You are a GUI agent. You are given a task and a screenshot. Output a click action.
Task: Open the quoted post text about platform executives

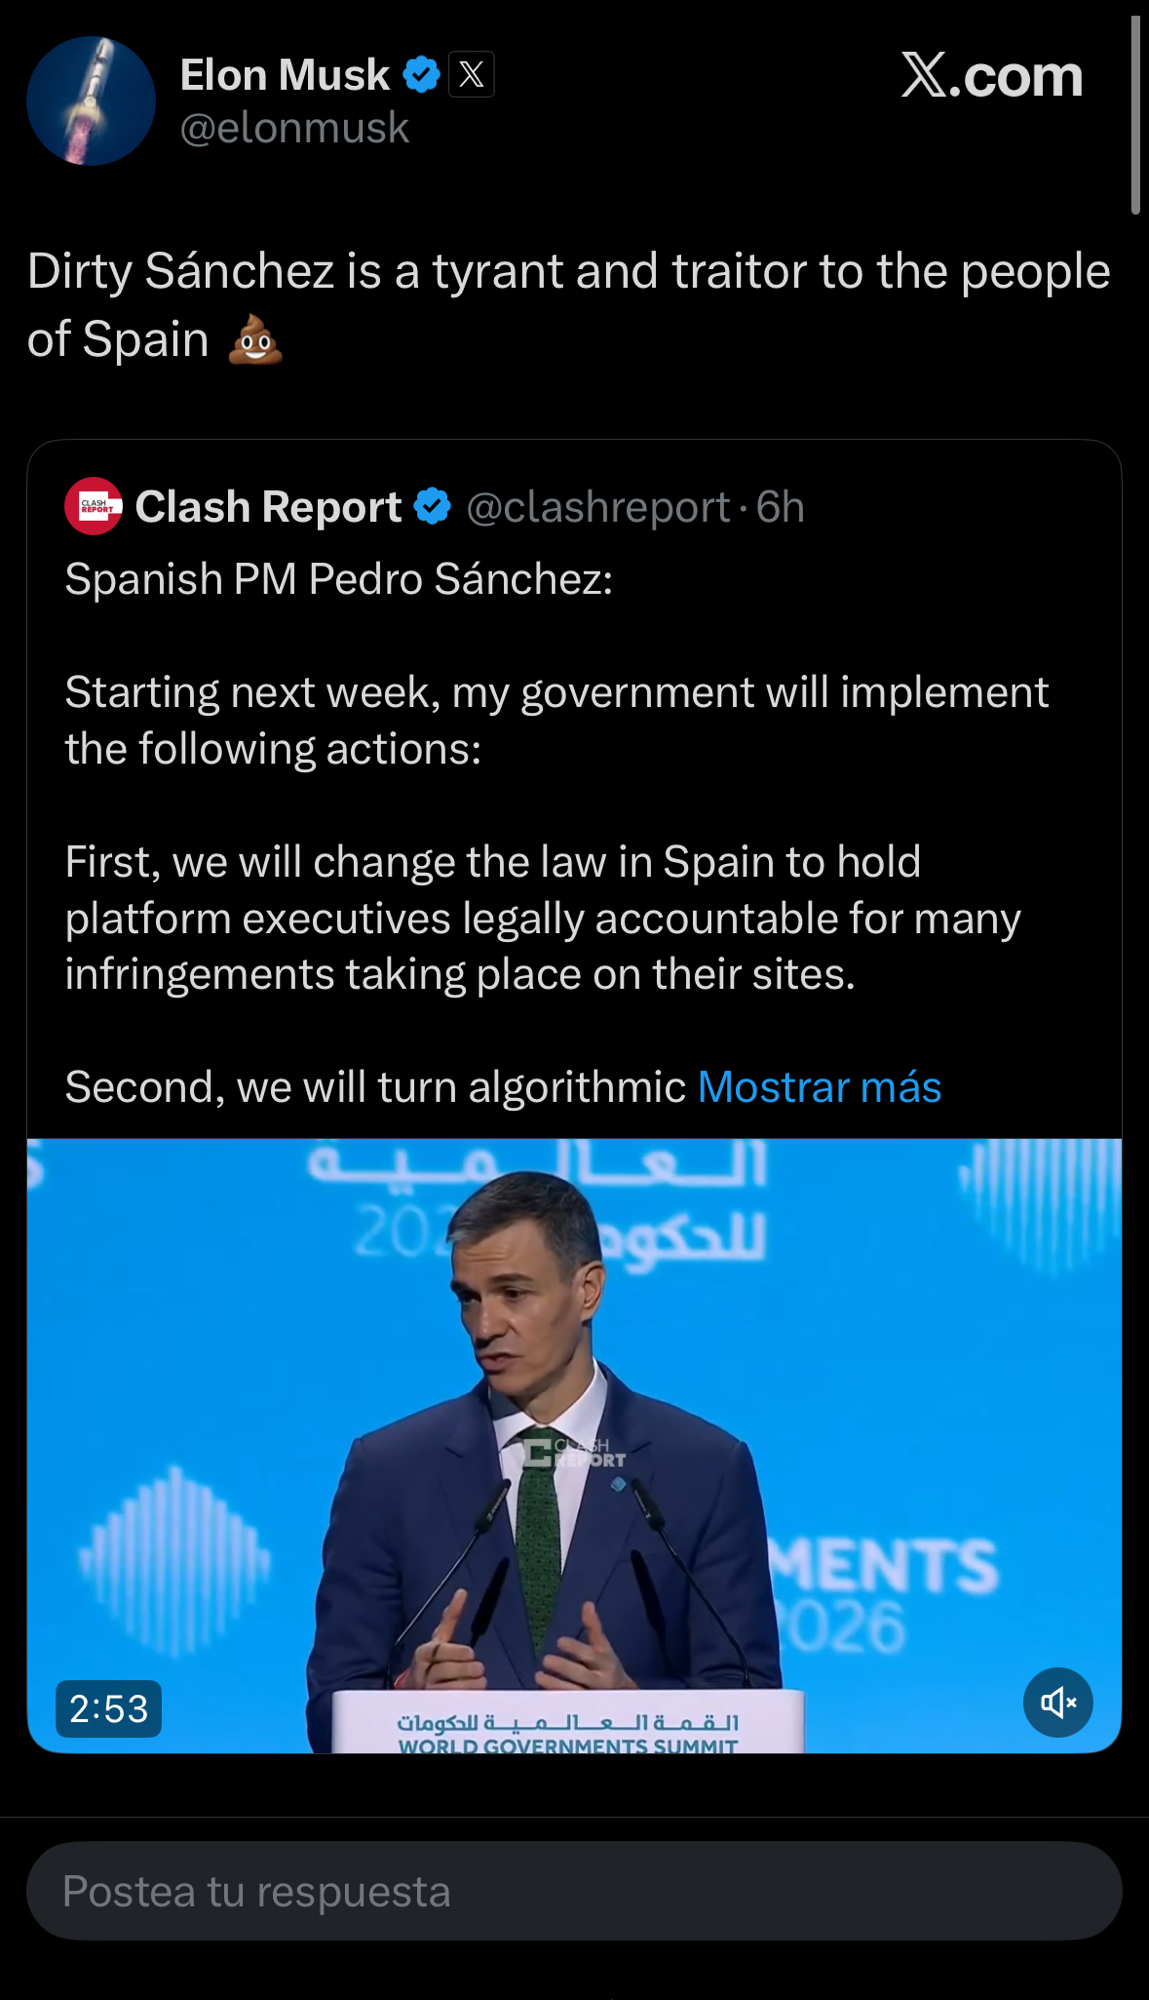[x=543, y=918]
